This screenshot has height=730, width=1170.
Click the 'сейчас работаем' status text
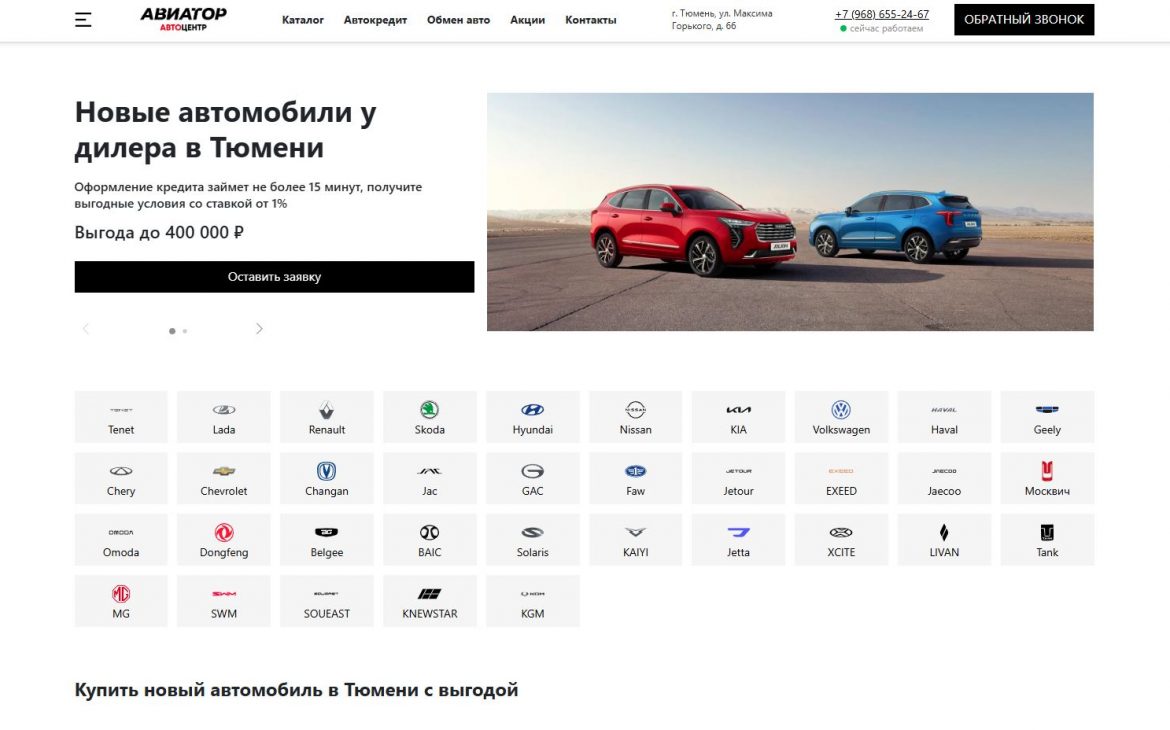(886, 28)
